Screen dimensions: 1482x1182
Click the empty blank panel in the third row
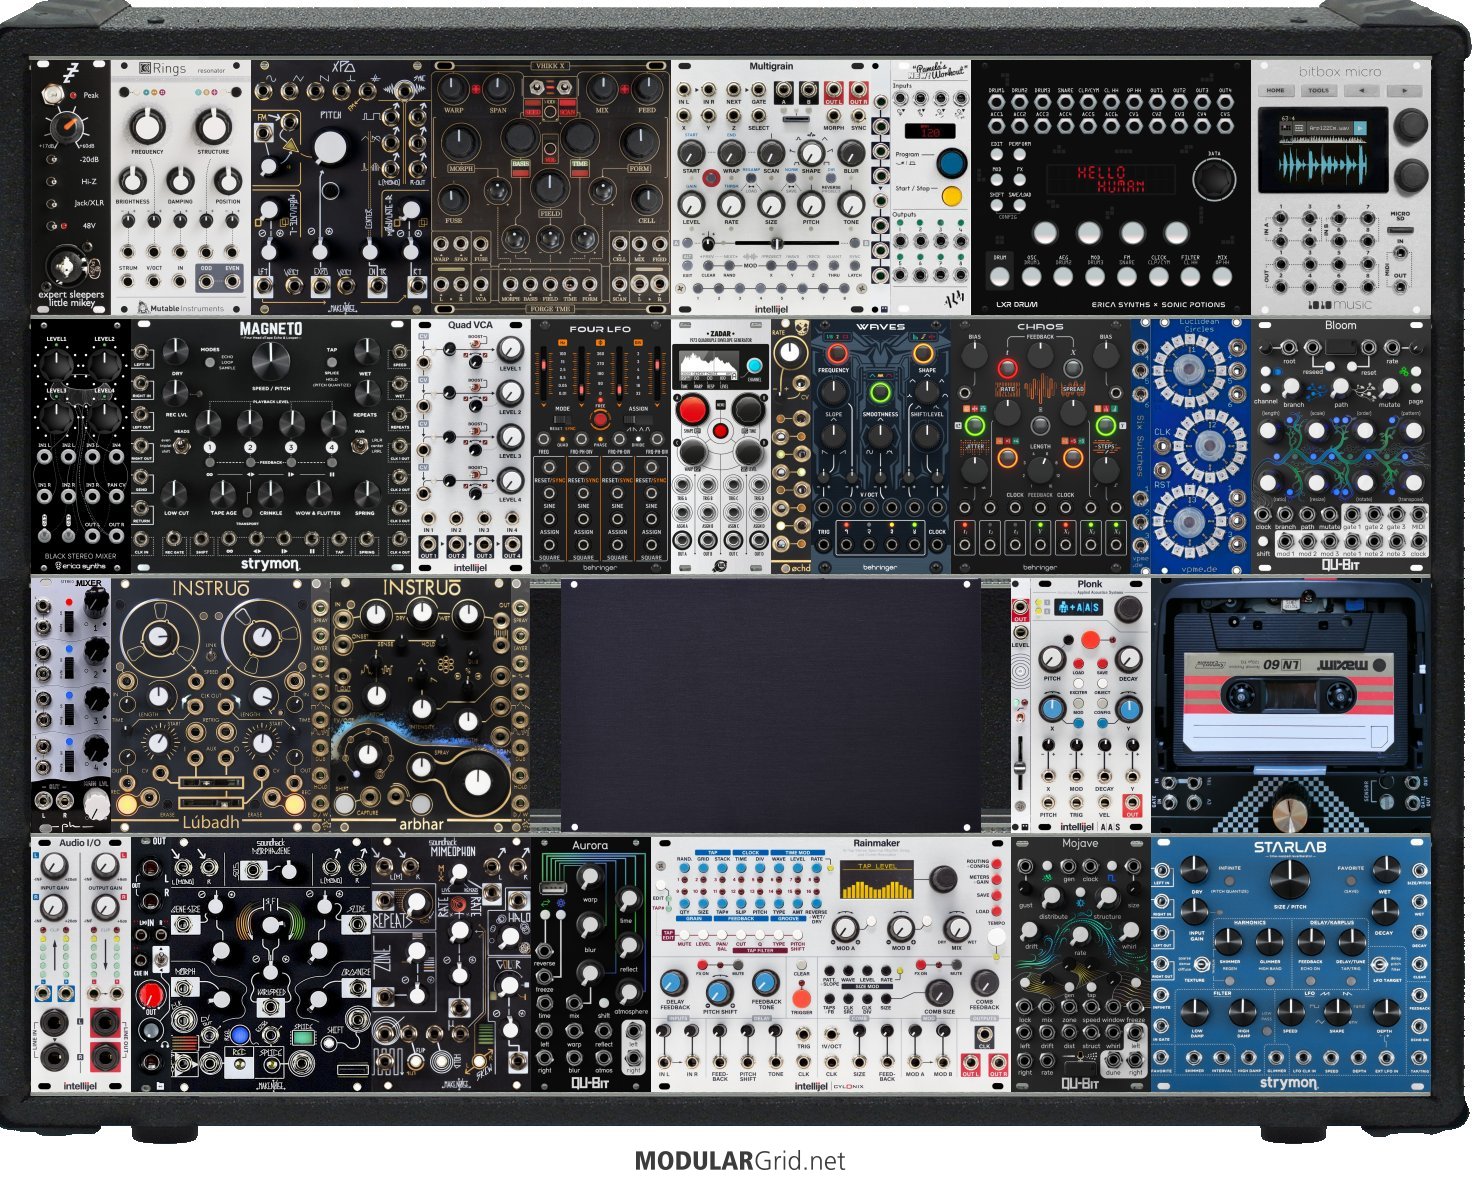(770, 704)
